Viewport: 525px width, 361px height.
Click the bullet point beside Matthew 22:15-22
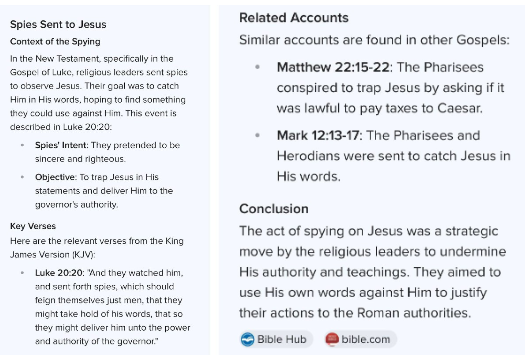pyautogui.click(x=257, y=67)
